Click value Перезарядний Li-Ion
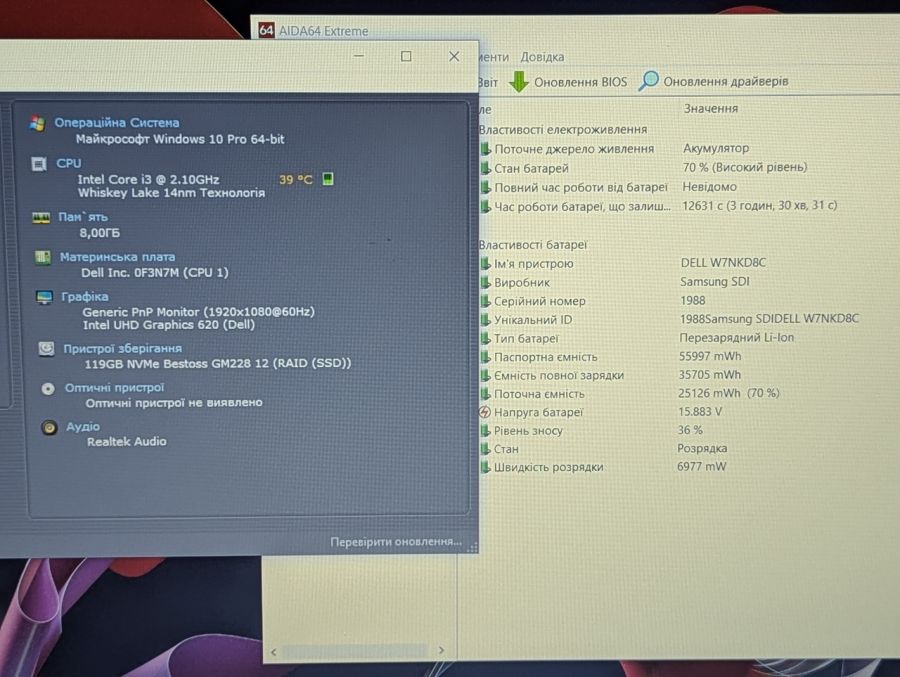 point(736,338)
